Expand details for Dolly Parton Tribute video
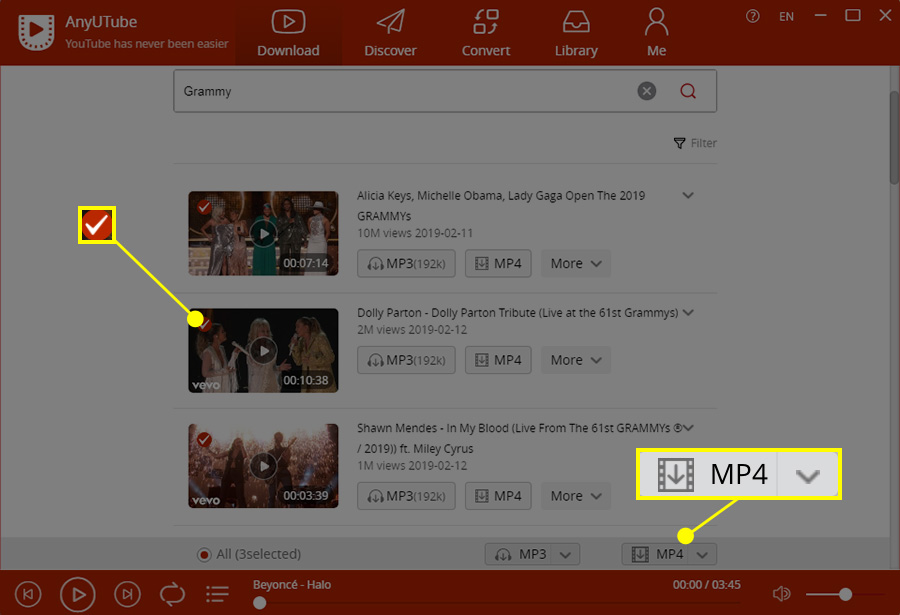The width and height of the screenshot is (900, 615). pos(688,313)
